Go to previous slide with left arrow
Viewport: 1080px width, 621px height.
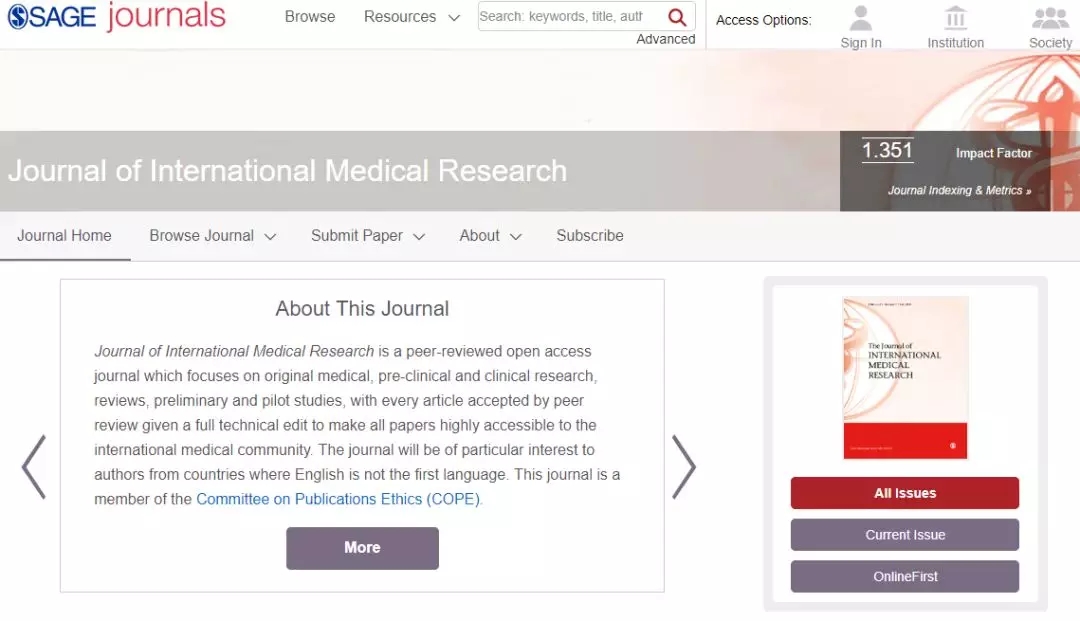coord(34,467)
